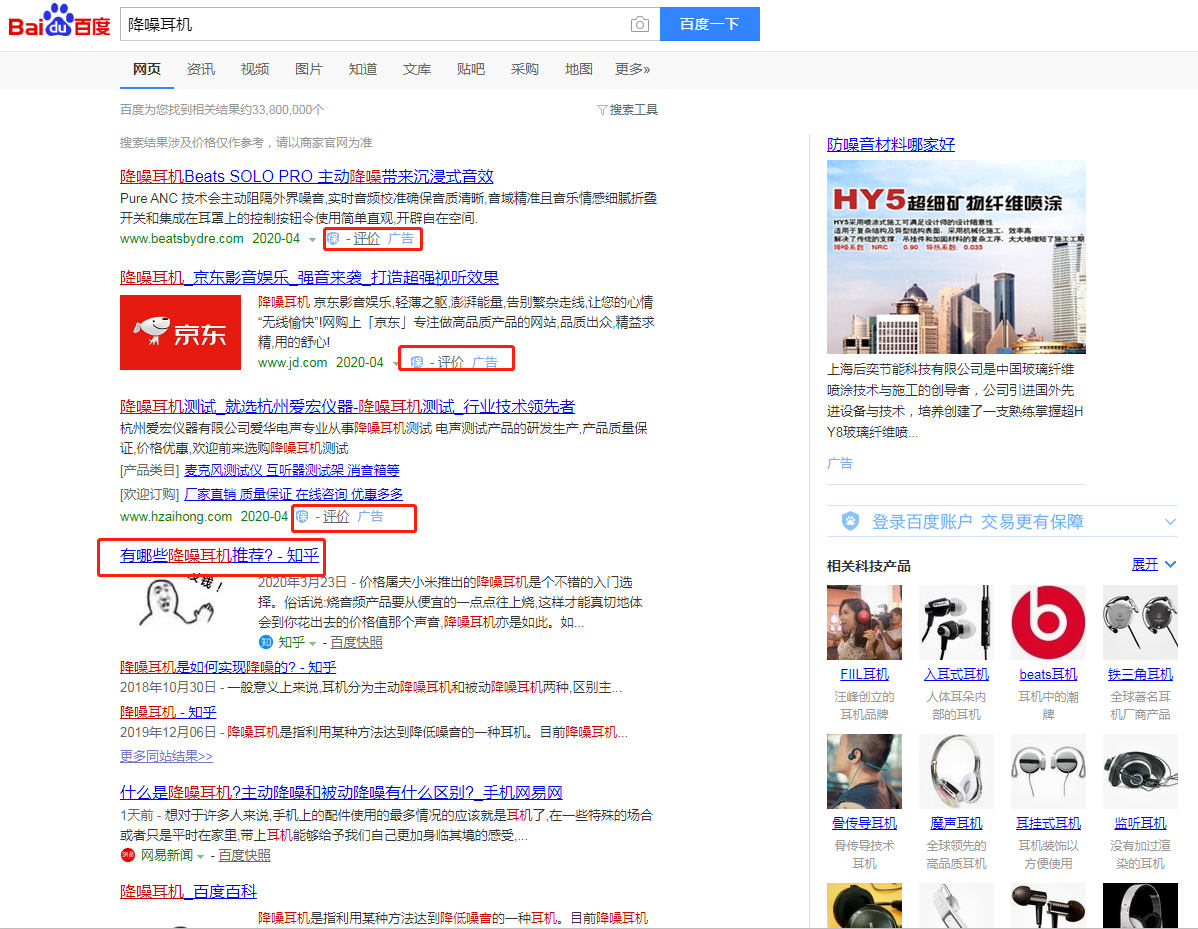Open the 骨传导耳机 thumbnail
1198x929 pixels.
click(x=864, y=771)
